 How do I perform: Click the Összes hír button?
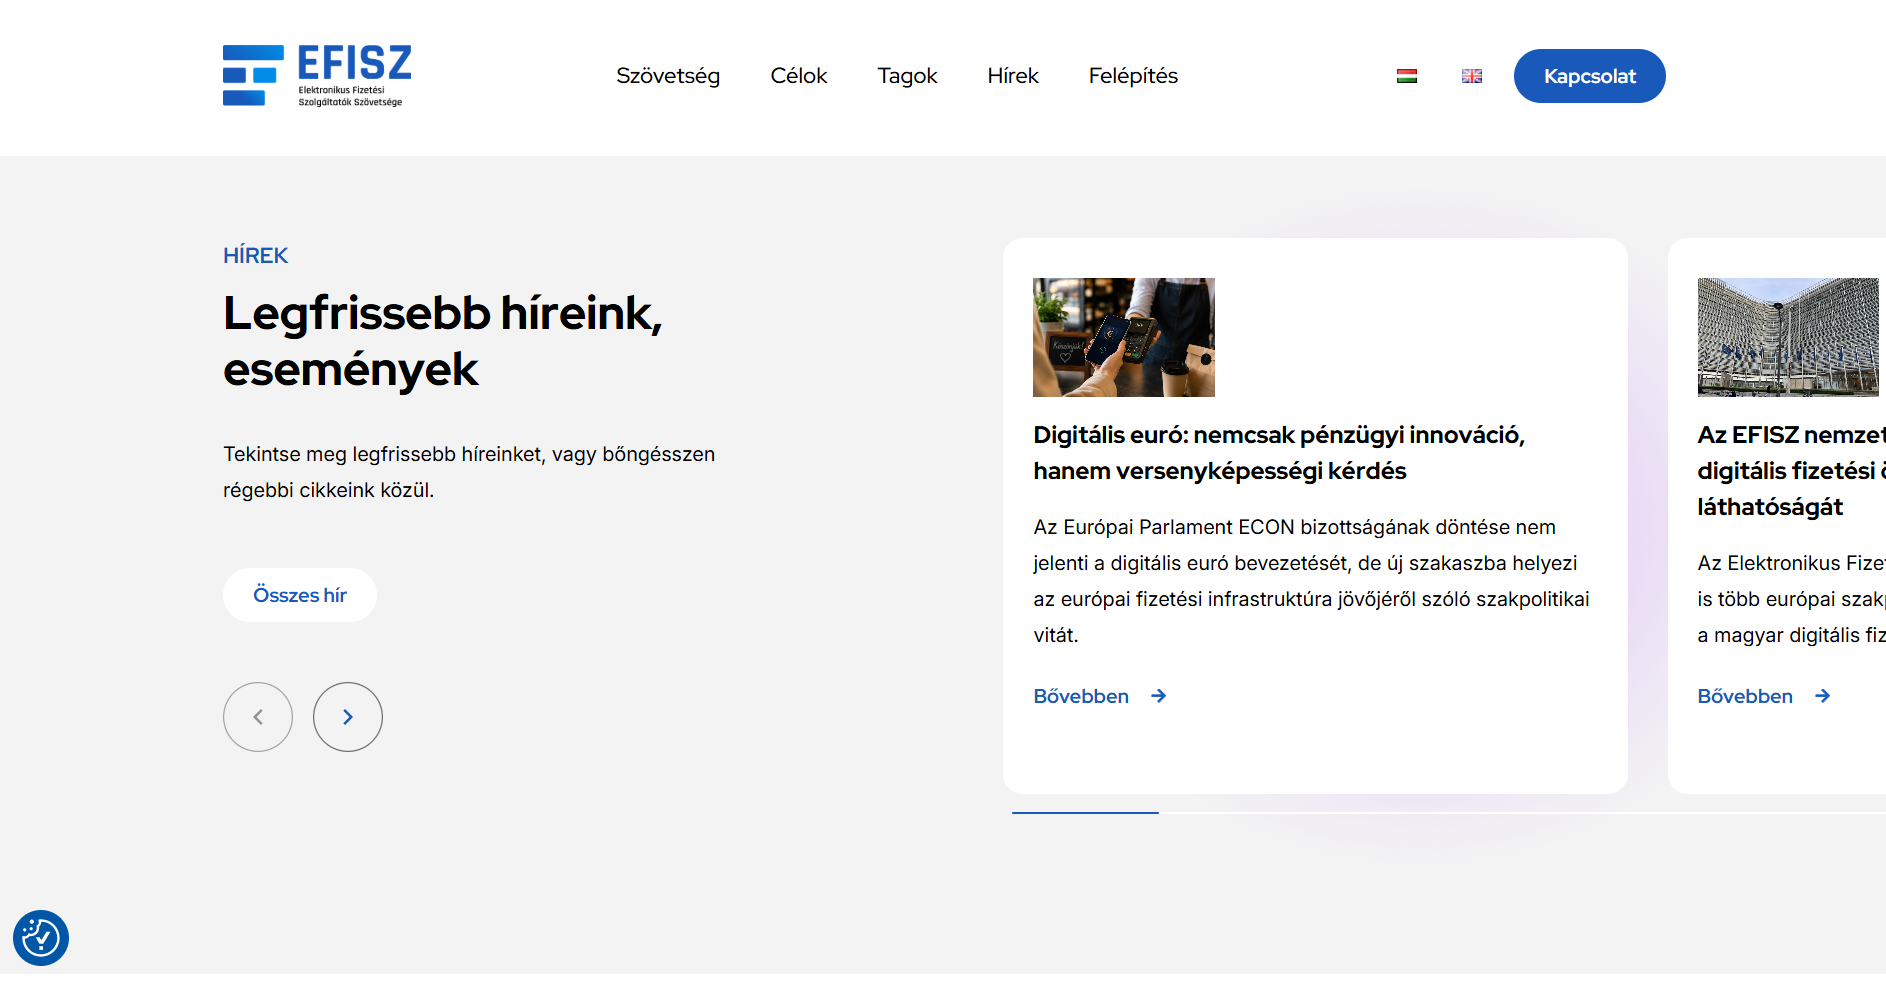coord(300,595)
